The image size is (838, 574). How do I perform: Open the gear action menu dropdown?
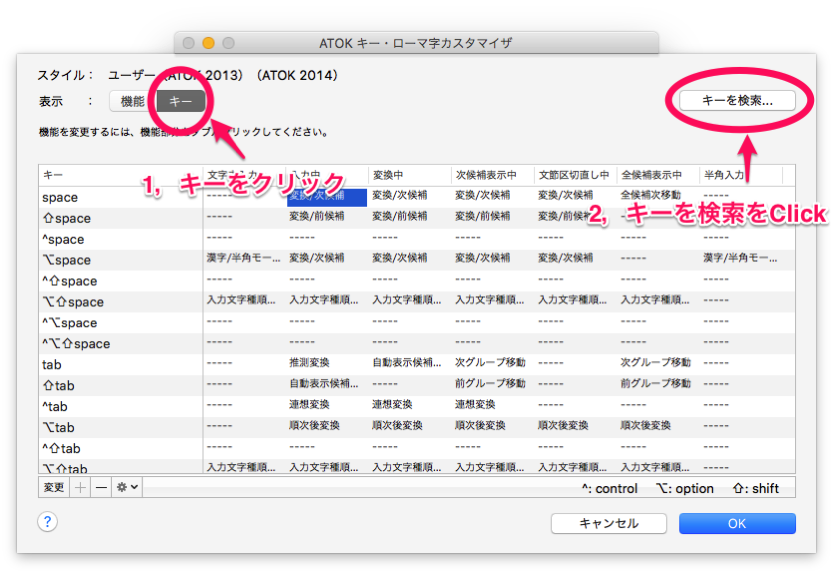click(x=127, y=487)
